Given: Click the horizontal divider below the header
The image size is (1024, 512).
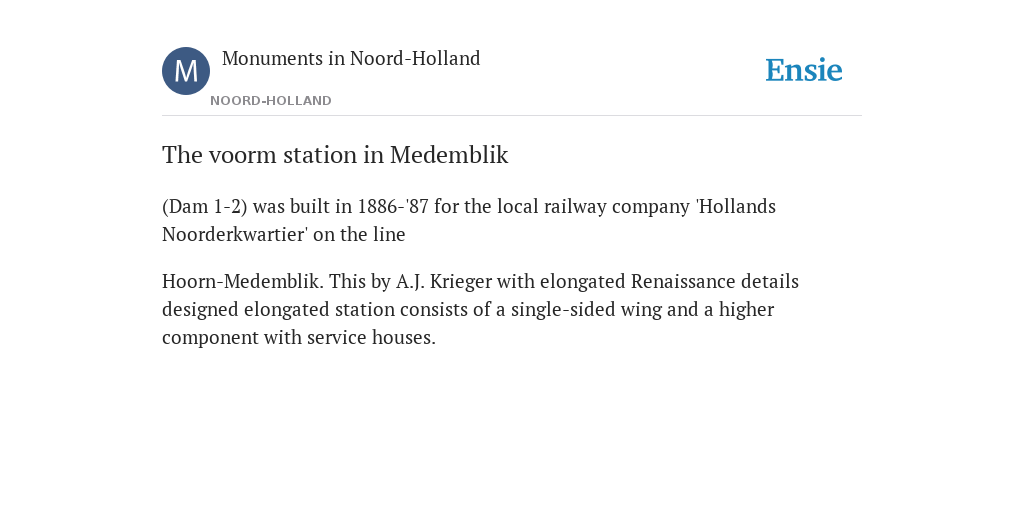Looking at the screenshot, I should pos(512,116).
